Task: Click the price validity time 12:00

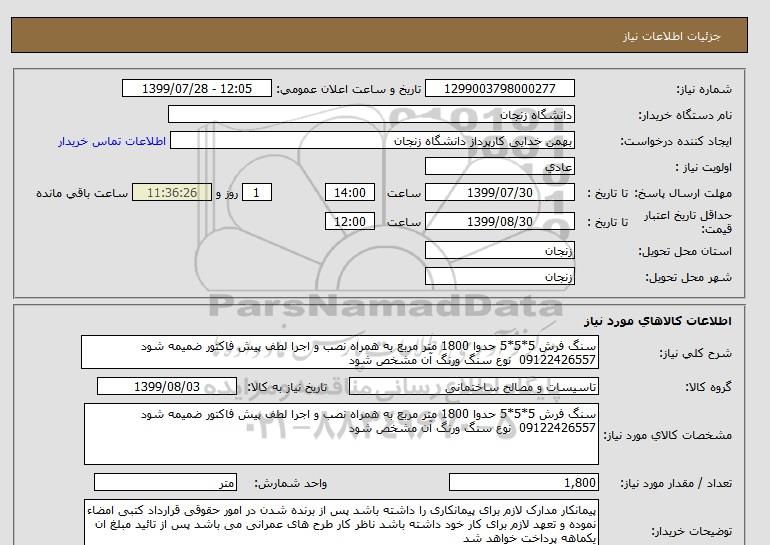Action: [x=350, y=221]
